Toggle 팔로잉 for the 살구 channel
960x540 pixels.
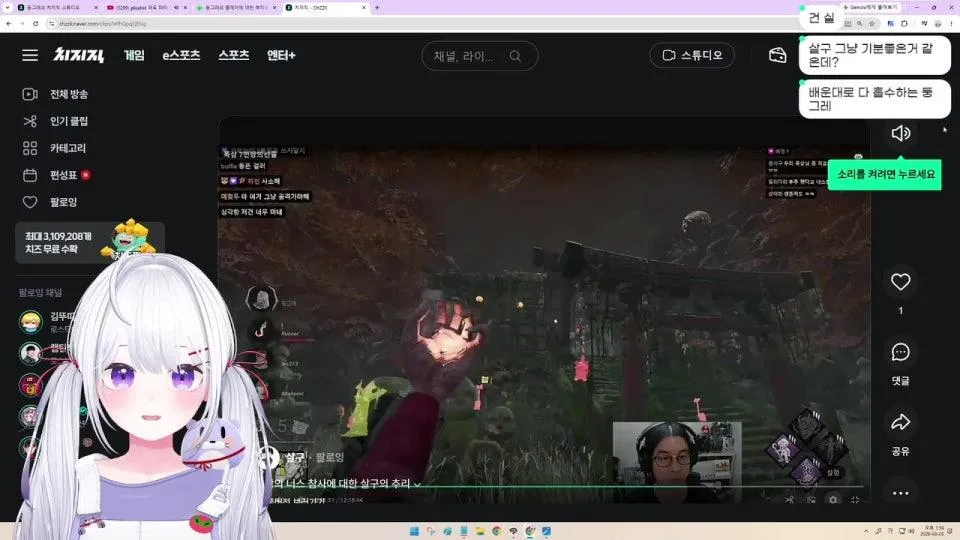pyautogui.click(x=330, y=457)
